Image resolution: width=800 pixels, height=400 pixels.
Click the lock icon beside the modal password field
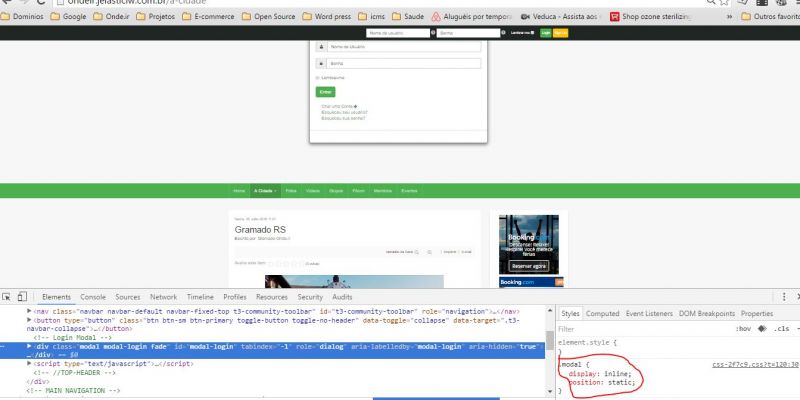tap(321, 64)
